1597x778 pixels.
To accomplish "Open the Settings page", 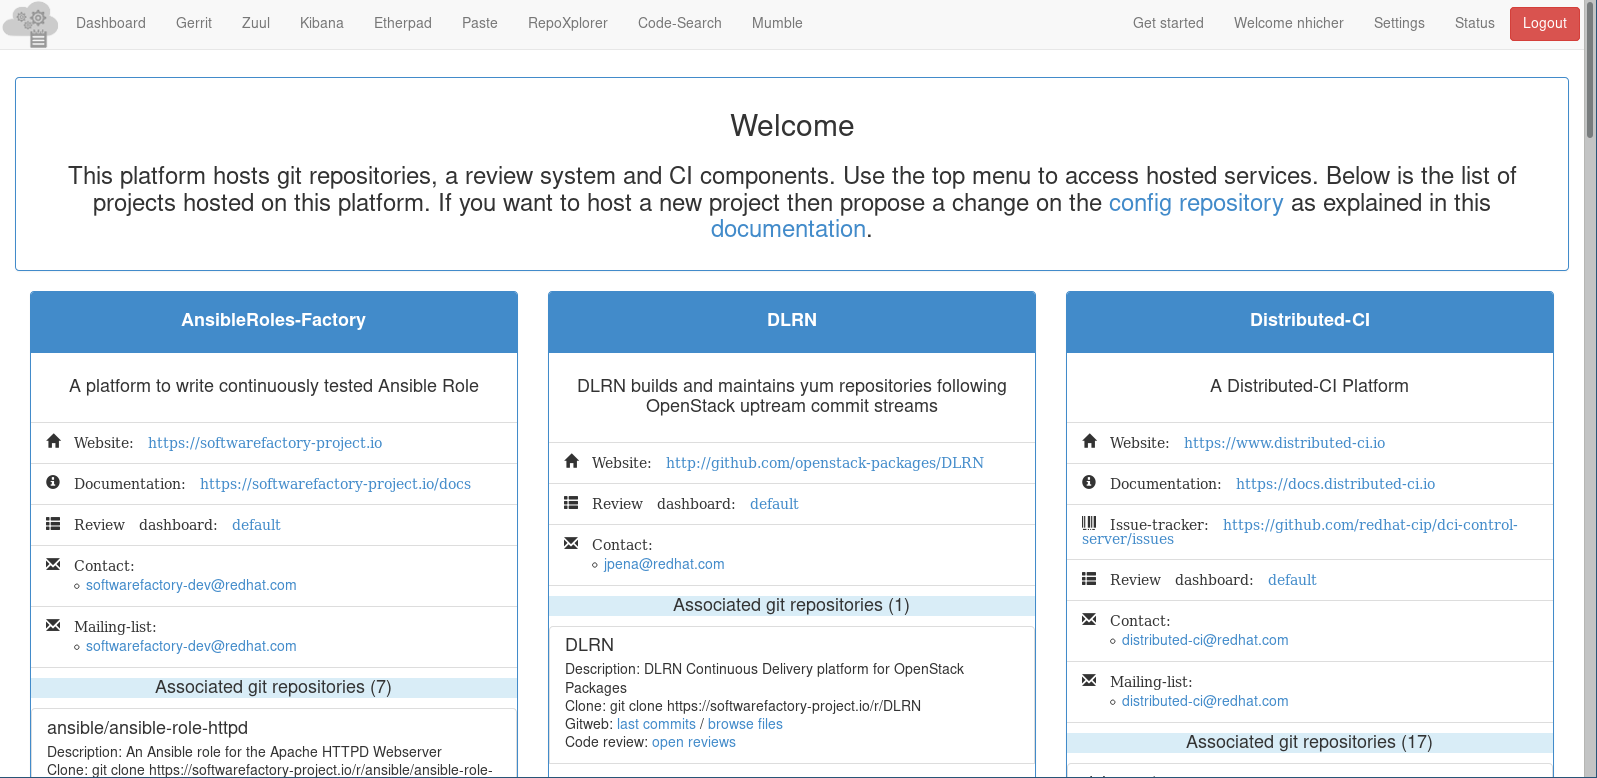I will 1398,23.
